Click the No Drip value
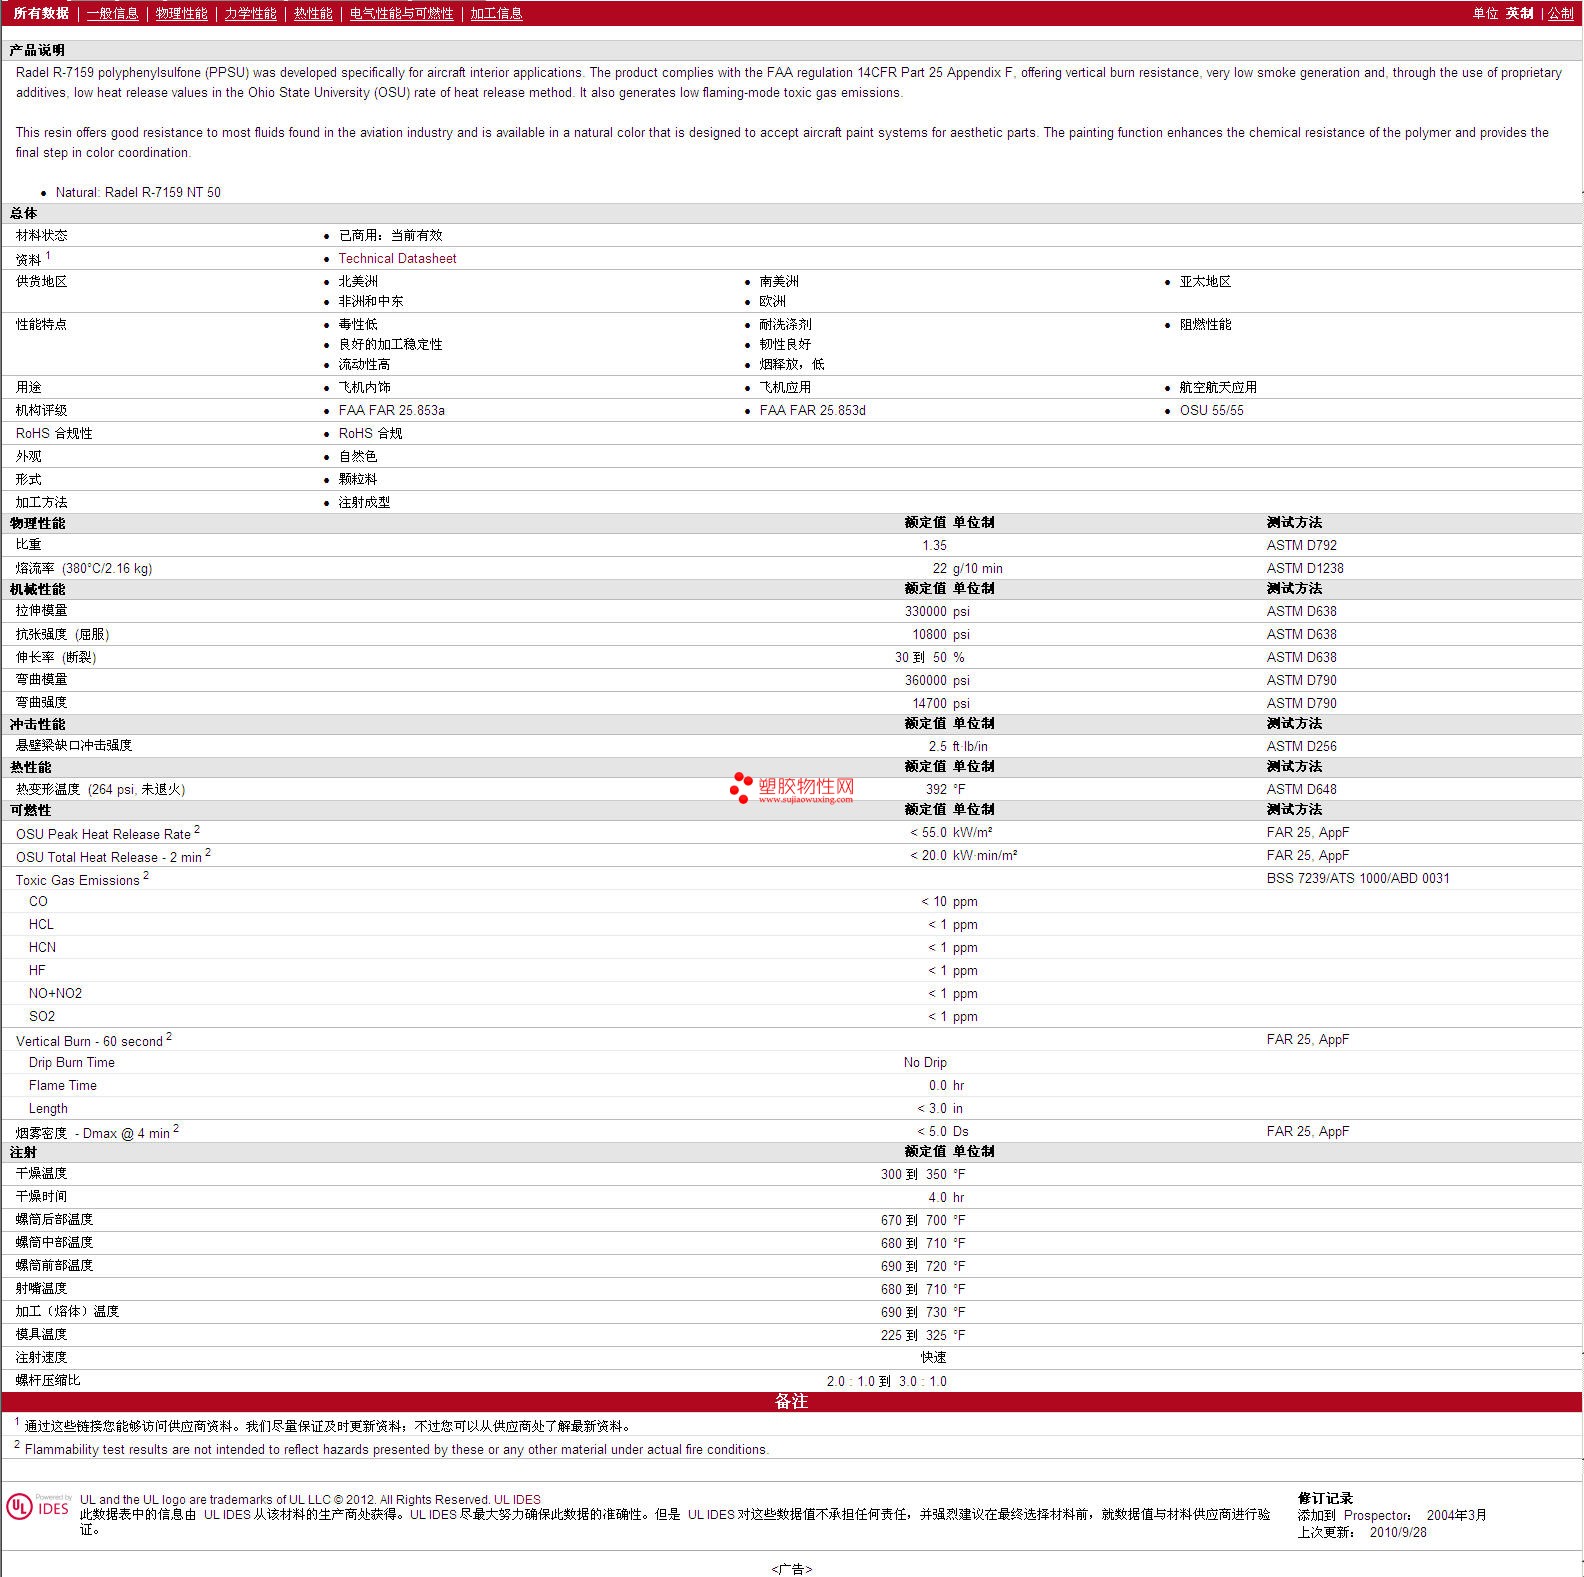This screenshot has height=1577, width=1584. pos(925,1062)
